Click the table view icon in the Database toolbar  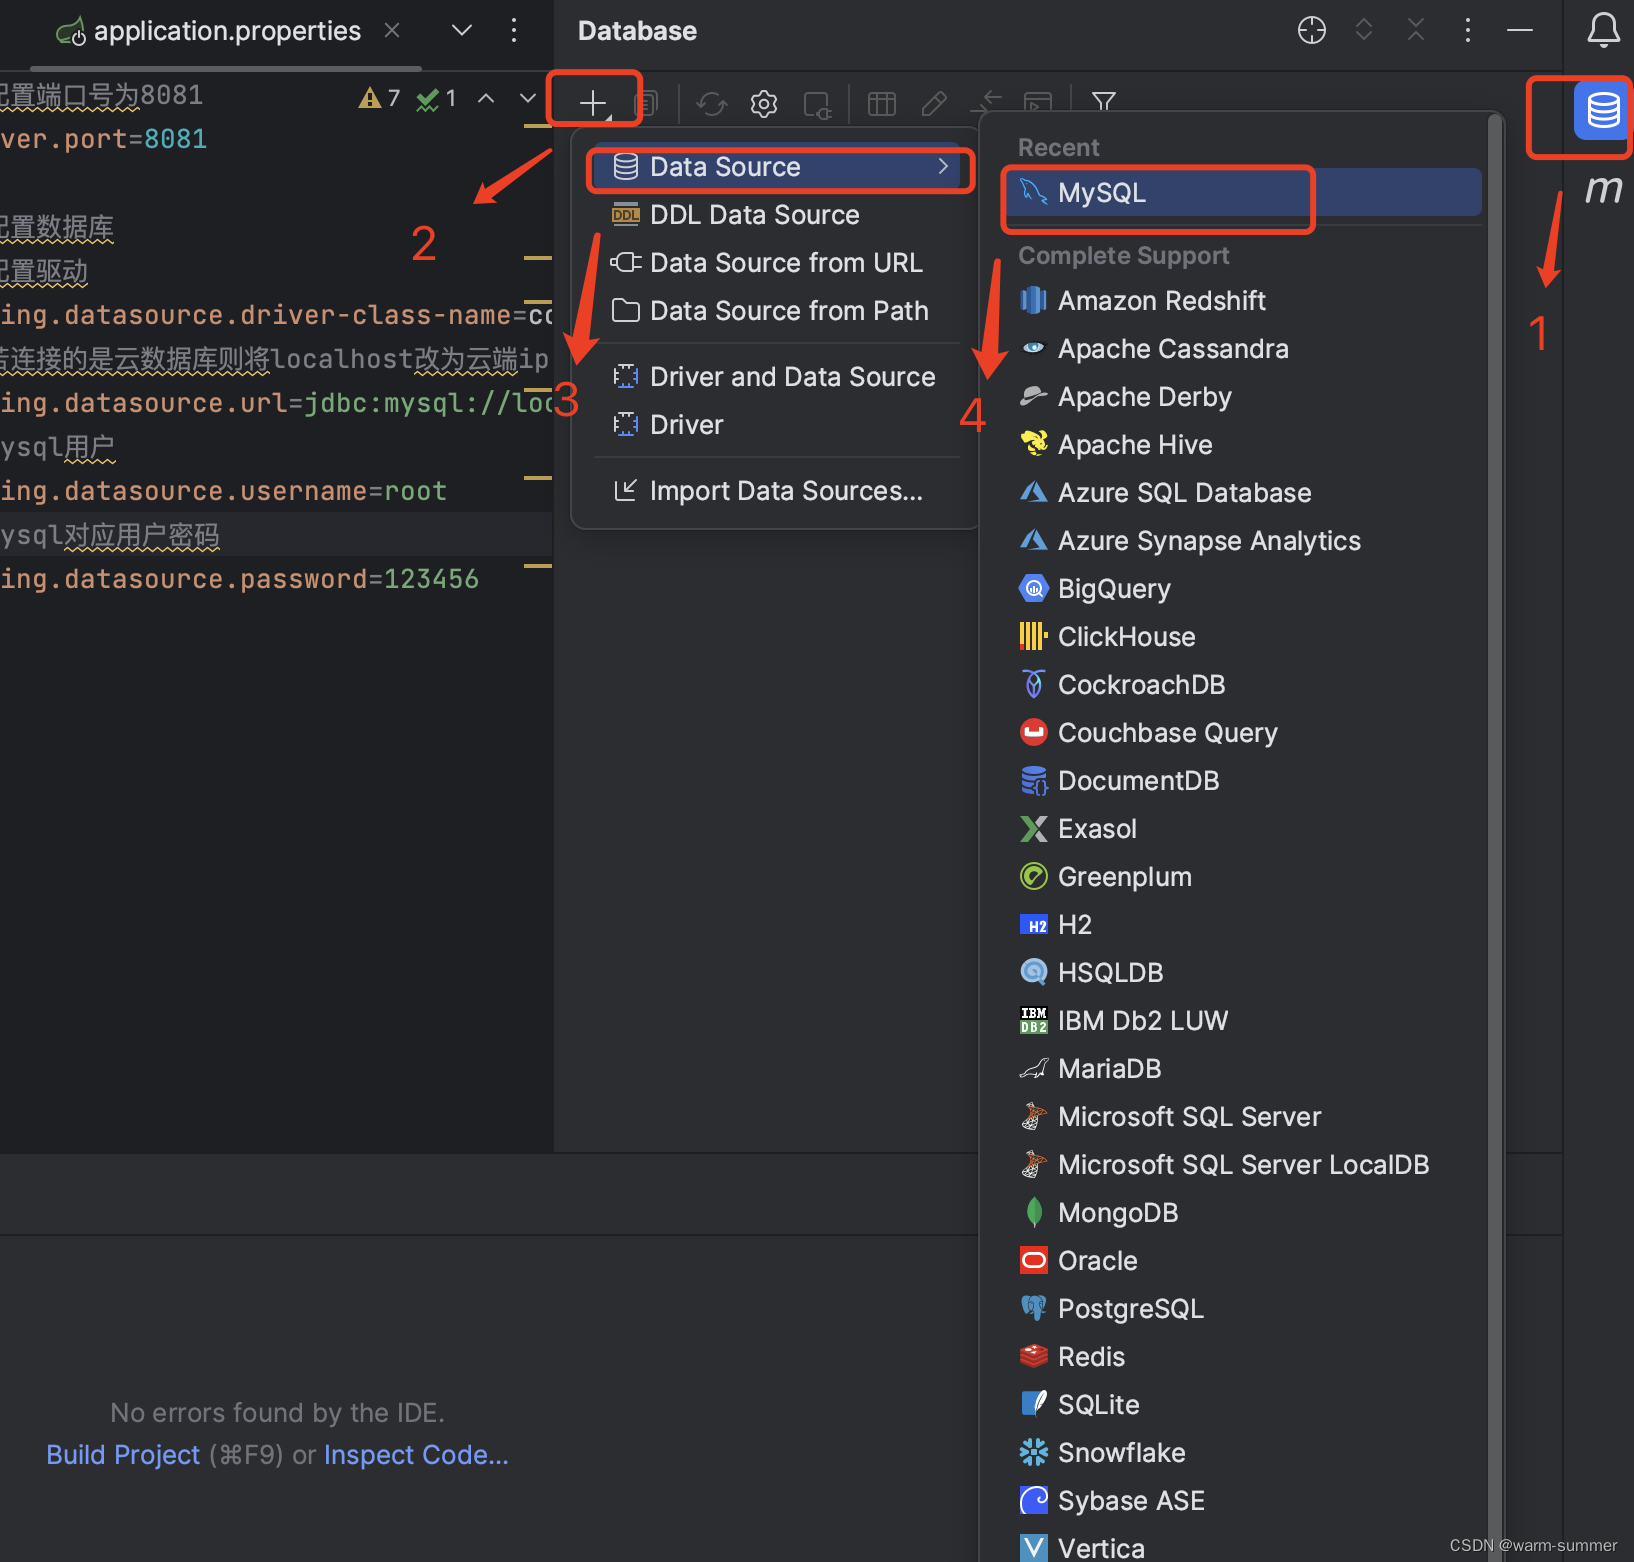coord(882,103)
